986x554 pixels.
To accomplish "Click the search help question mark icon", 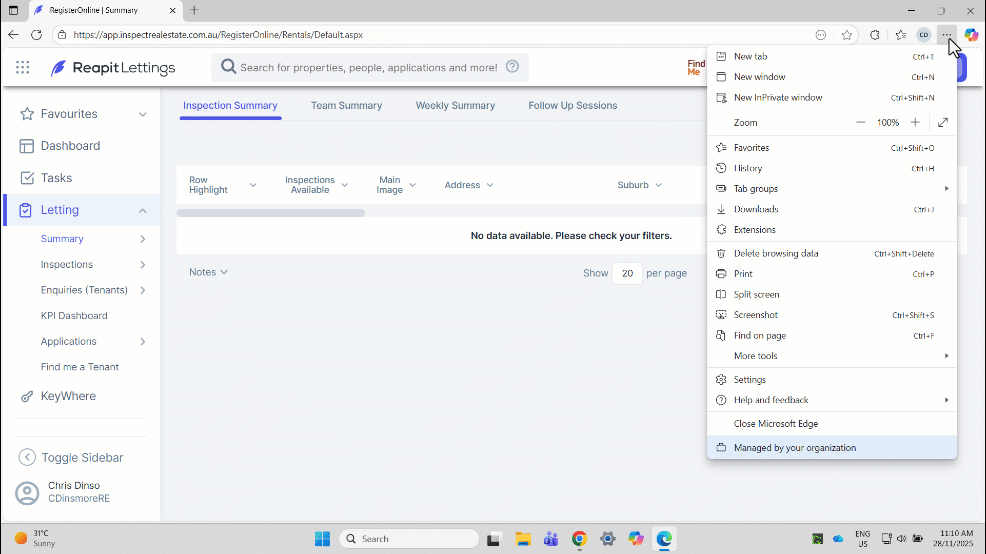I will 512,66.
